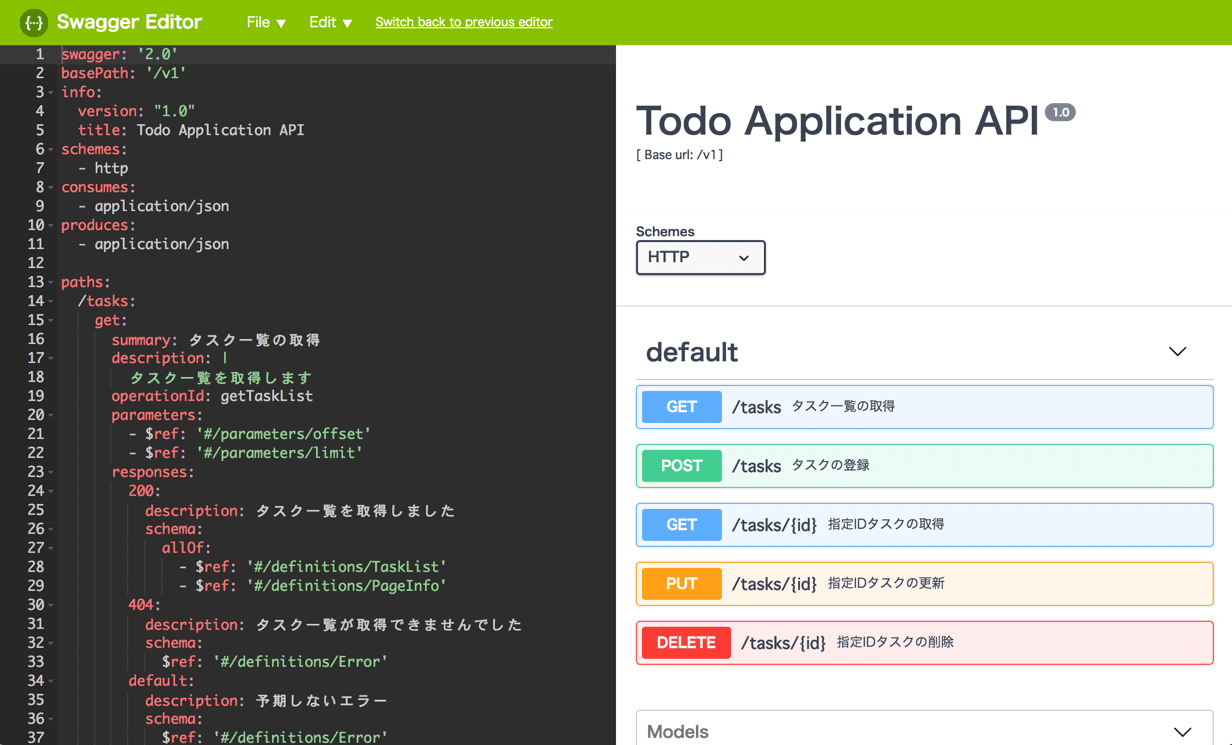Click the default section heading
1232x745 pixels.
692,352
